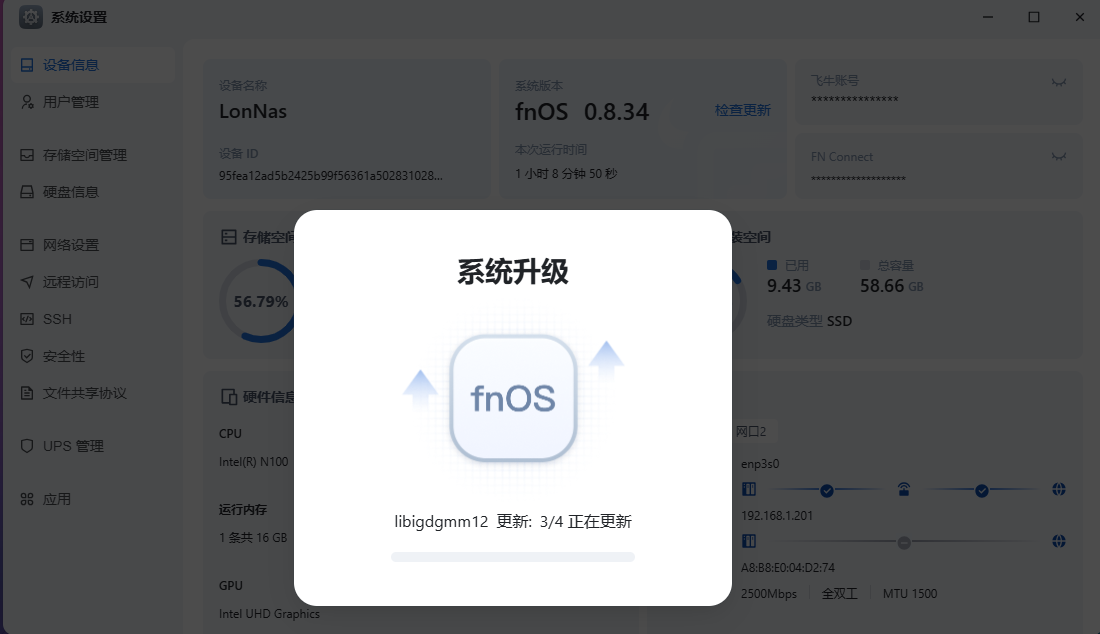
Task: Reveal the hidden 飞牛账号 value
Action: click(x=1059, y=83)
